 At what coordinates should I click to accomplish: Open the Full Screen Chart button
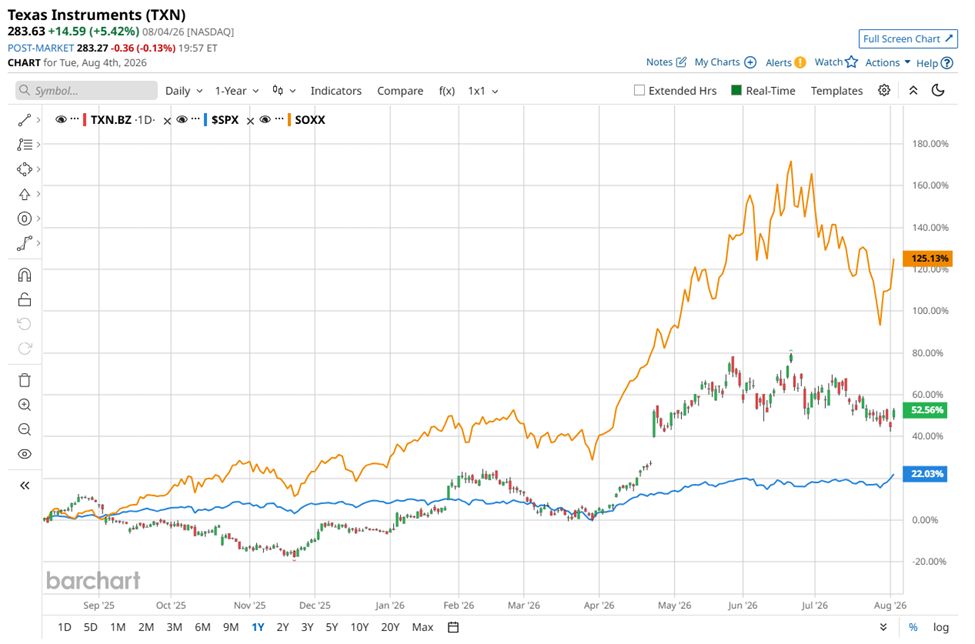tap(908, 39)
